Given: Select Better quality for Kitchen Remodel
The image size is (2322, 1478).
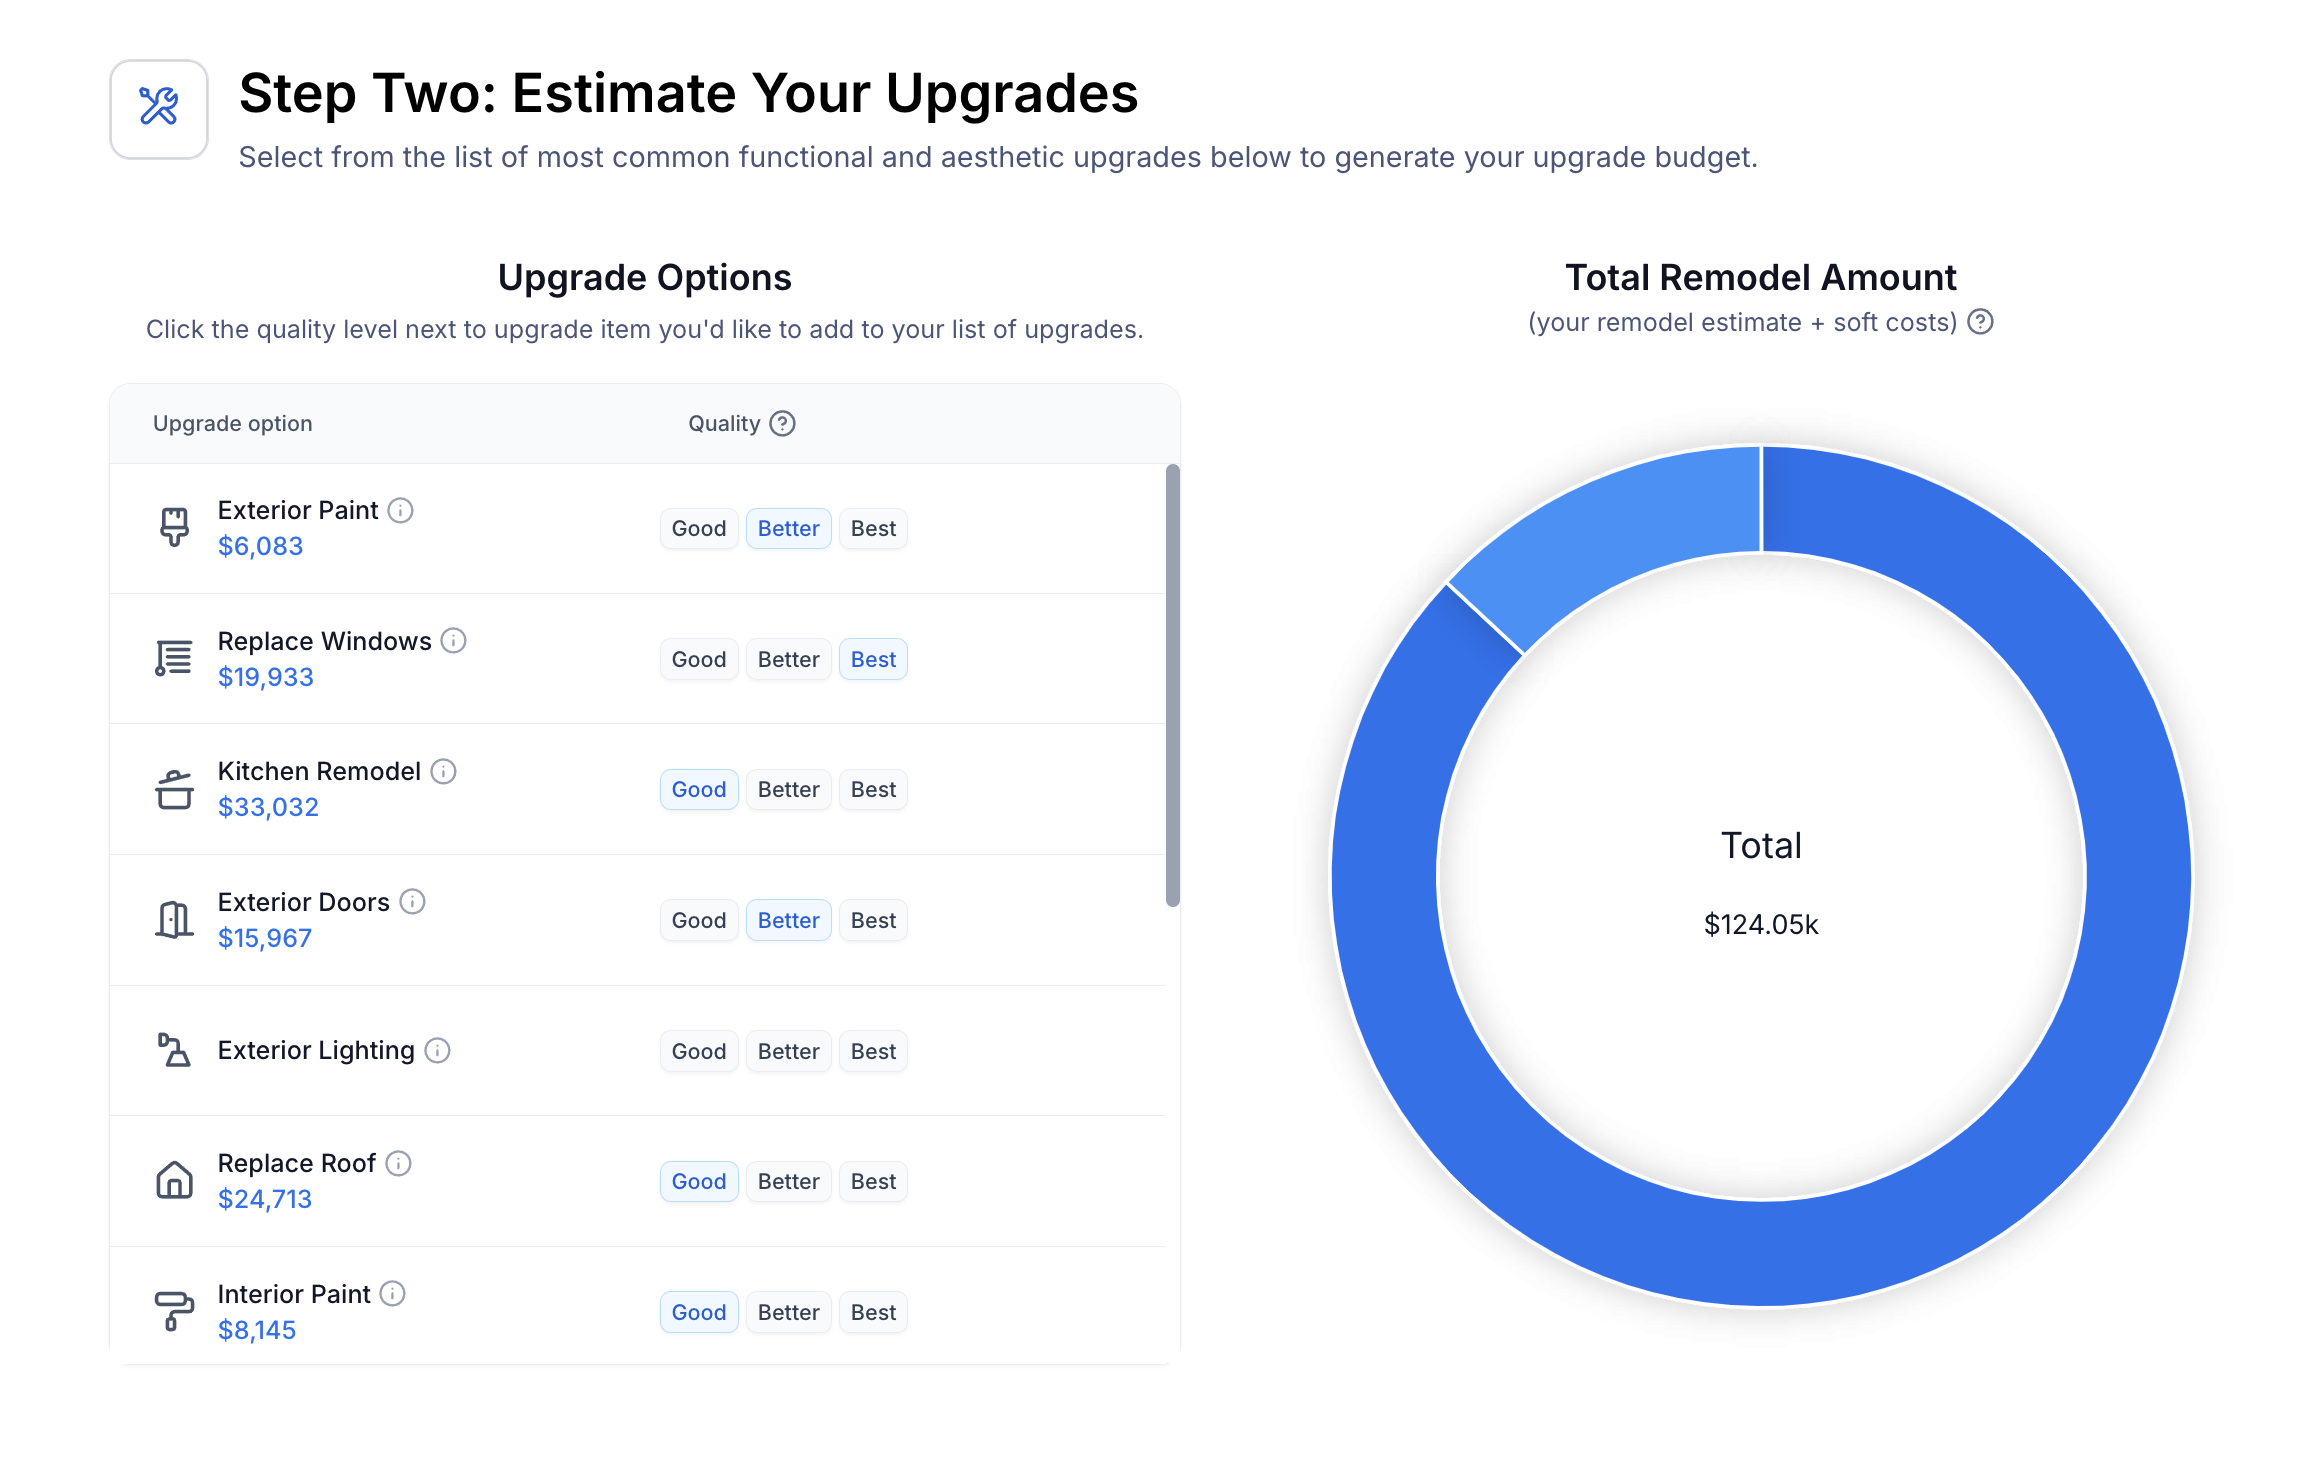Looking at the screenshot, I should (x=788, y=790).
